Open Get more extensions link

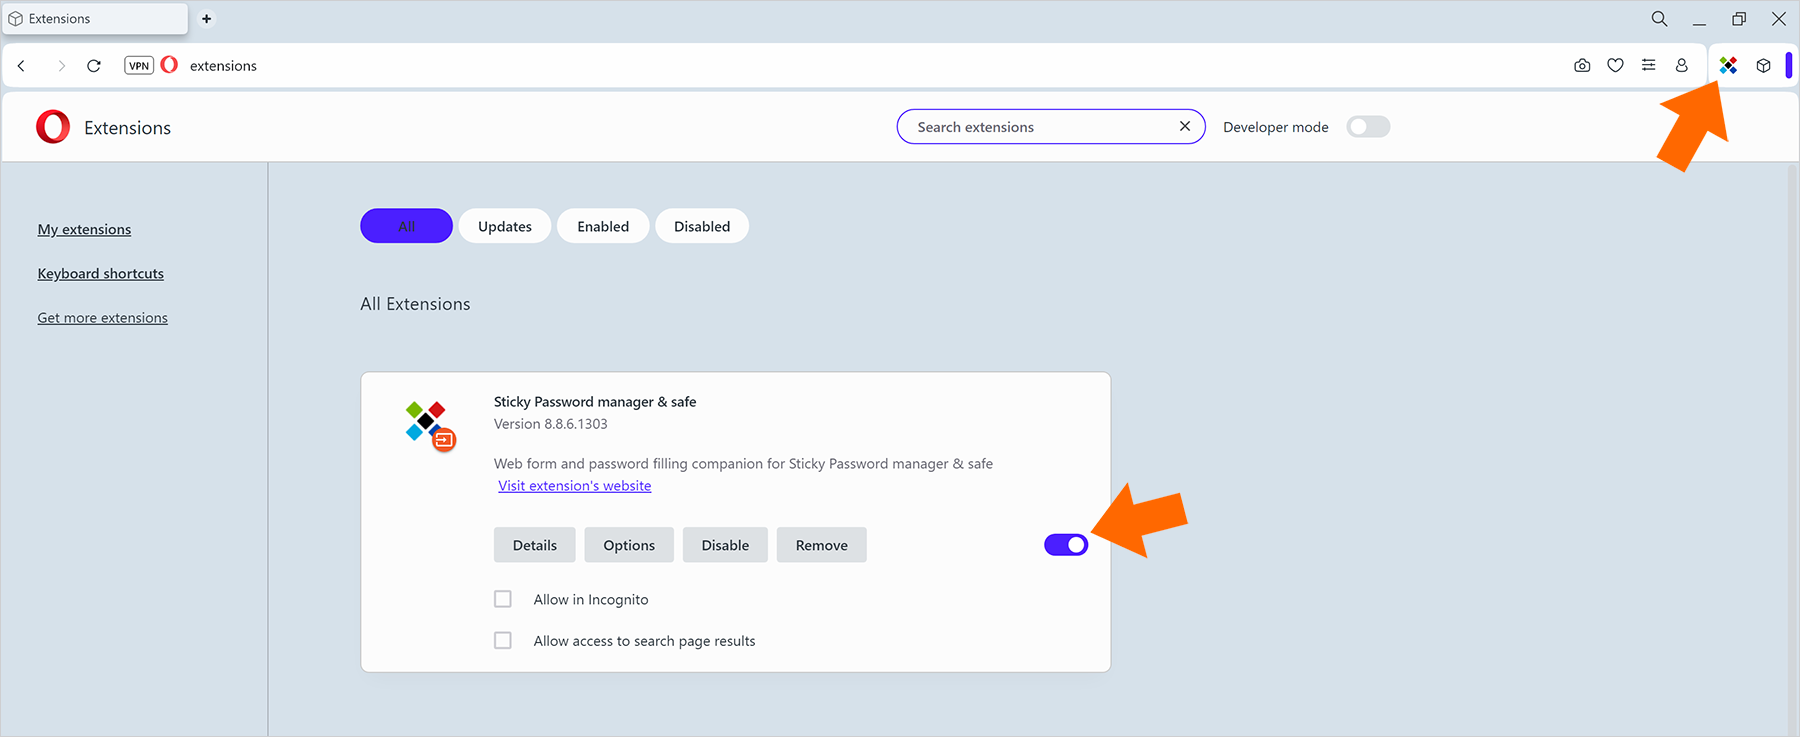tap(103, 318)
